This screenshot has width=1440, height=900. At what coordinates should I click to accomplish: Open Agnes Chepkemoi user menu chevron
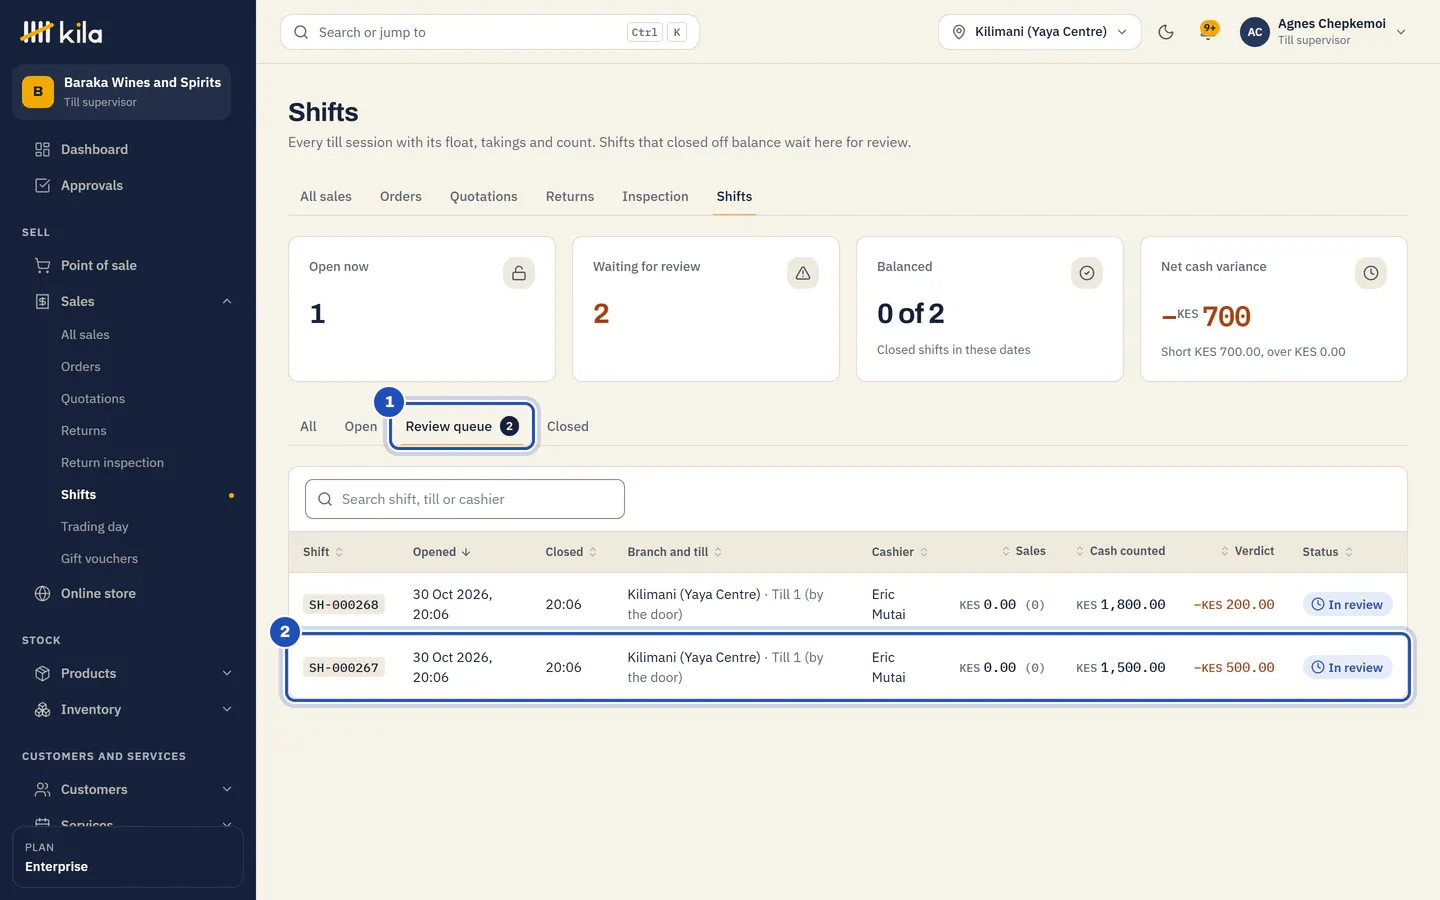click(1401, 32)
